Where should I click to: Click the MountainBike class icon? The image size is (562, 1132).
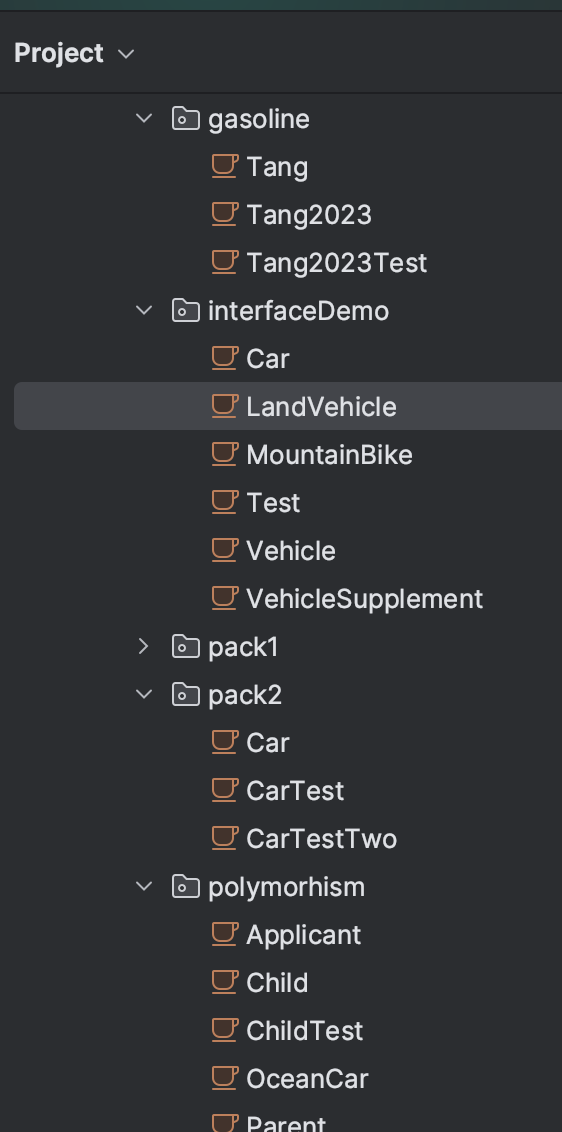pos(225,454)
